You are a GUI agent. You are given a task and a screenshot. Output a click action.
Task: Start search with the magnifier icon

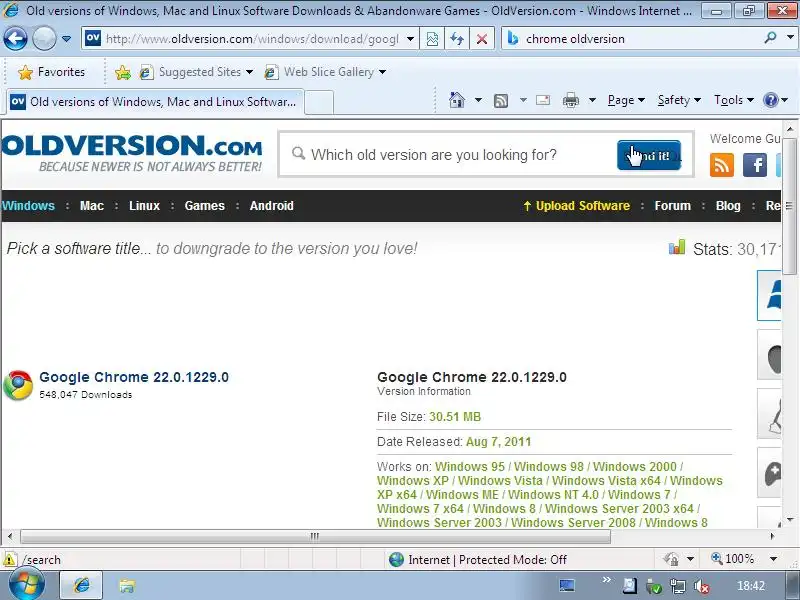pos(770,38)
